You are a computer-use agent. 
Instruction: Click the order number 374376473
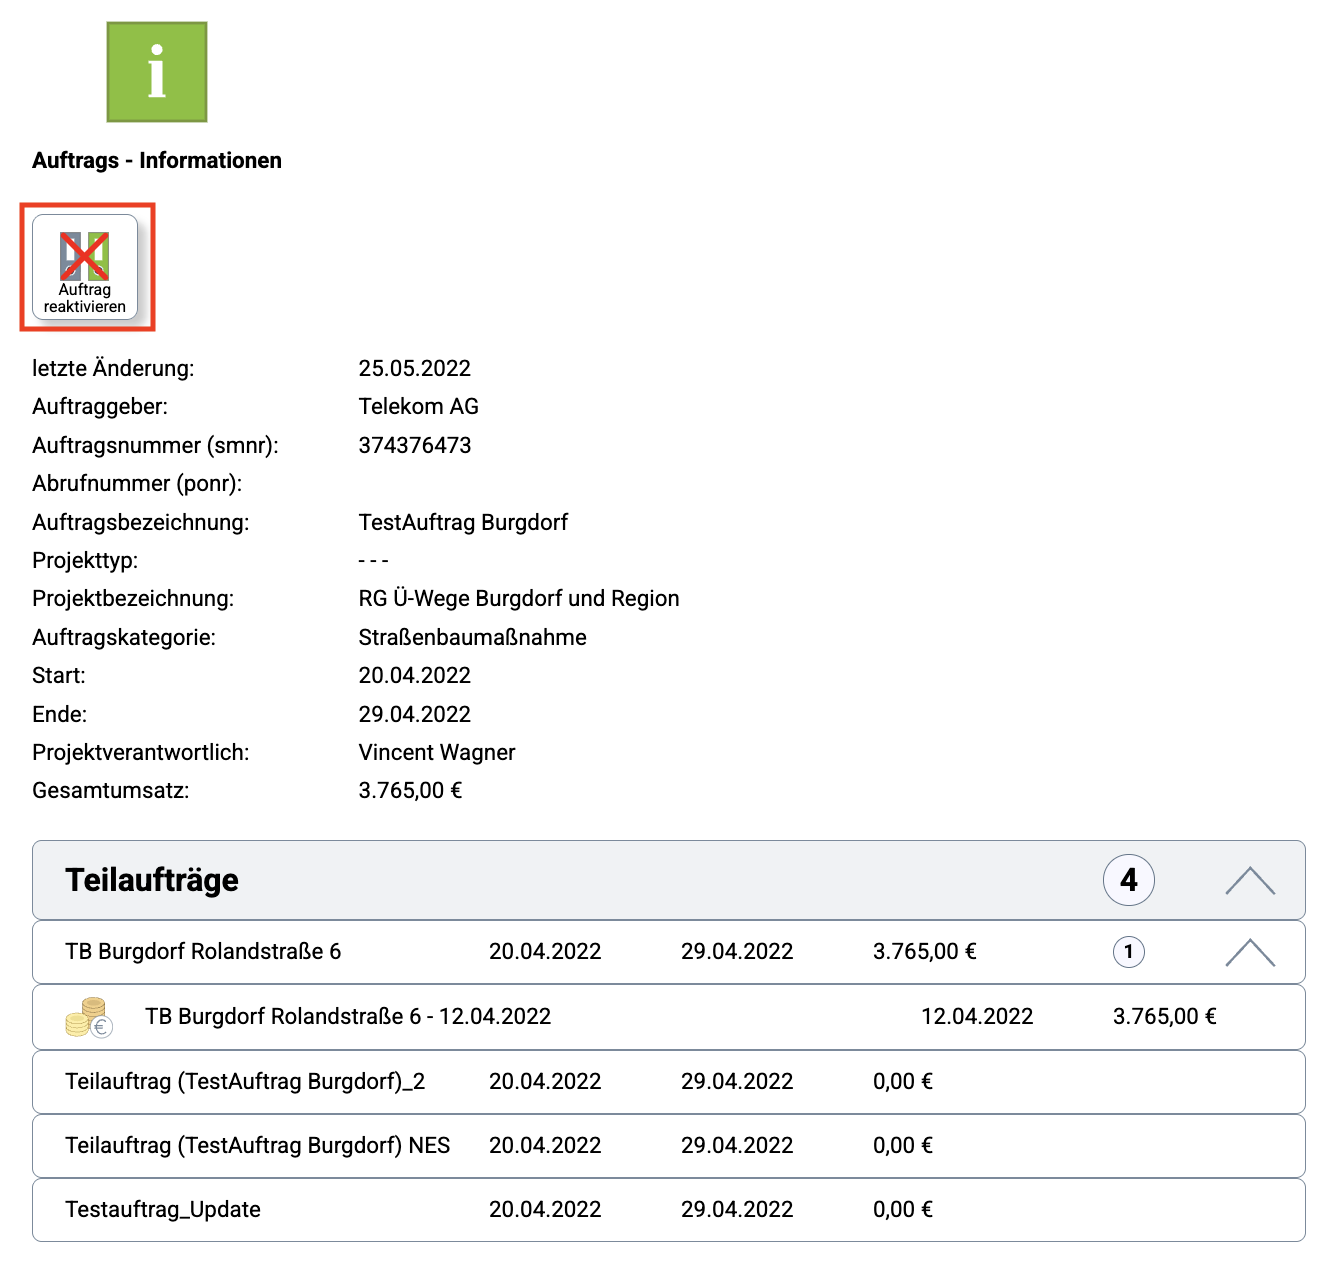tap(415, 446)
